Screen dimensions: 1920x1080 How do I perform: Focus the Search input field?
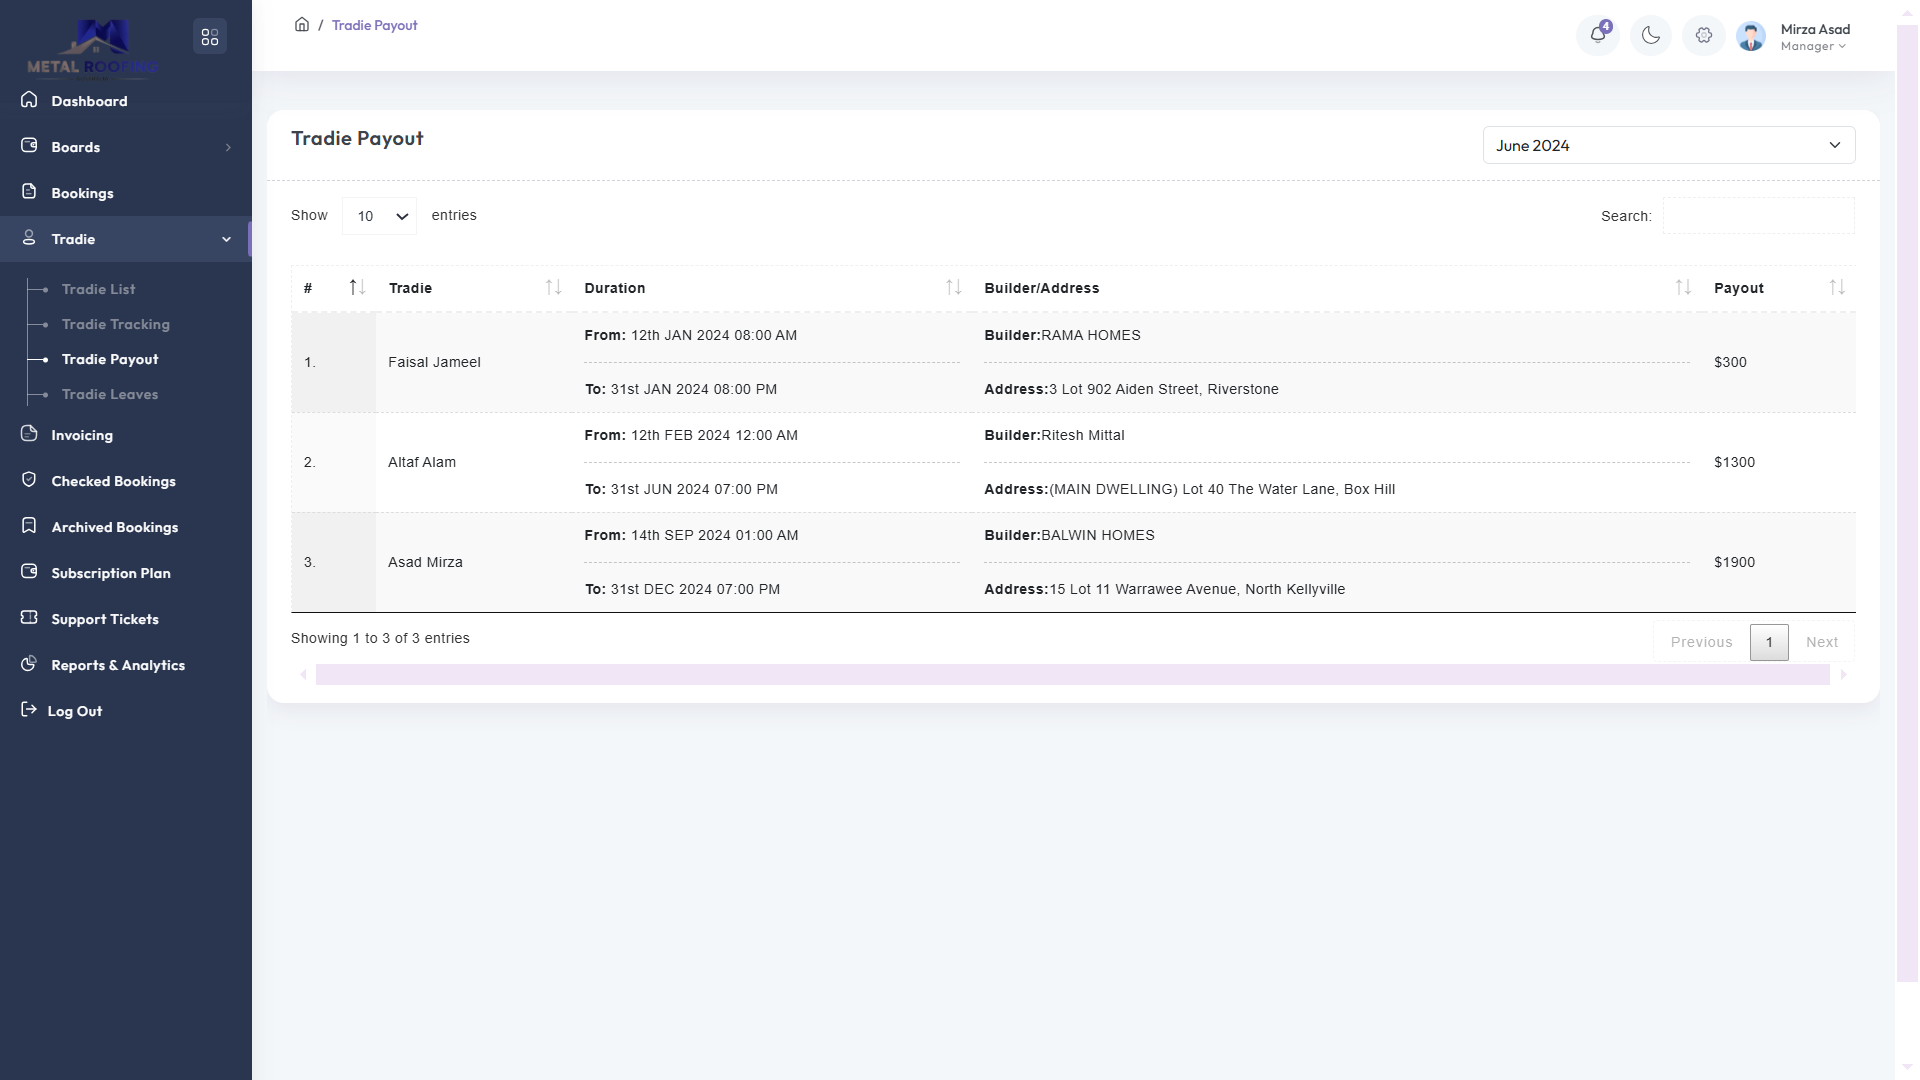(1758, 216)
